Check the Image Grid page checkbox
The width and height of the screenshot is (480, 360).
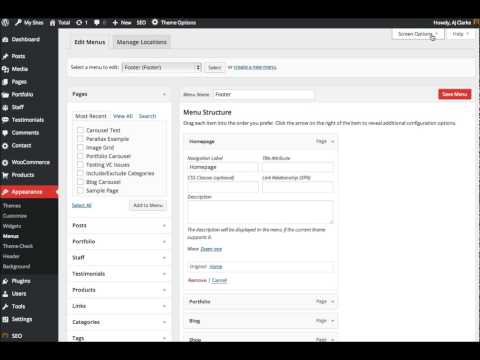[x=80, y=147]
